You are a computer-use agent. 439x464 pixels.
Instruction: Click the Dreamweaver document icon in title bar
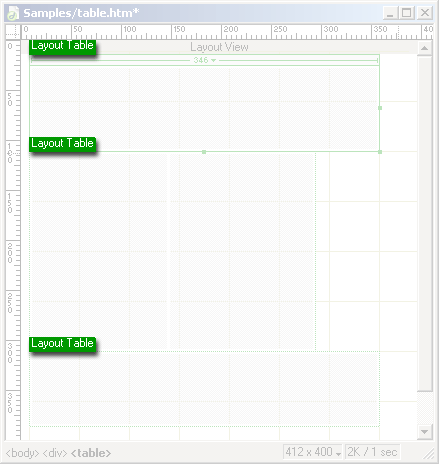(13, 13)
